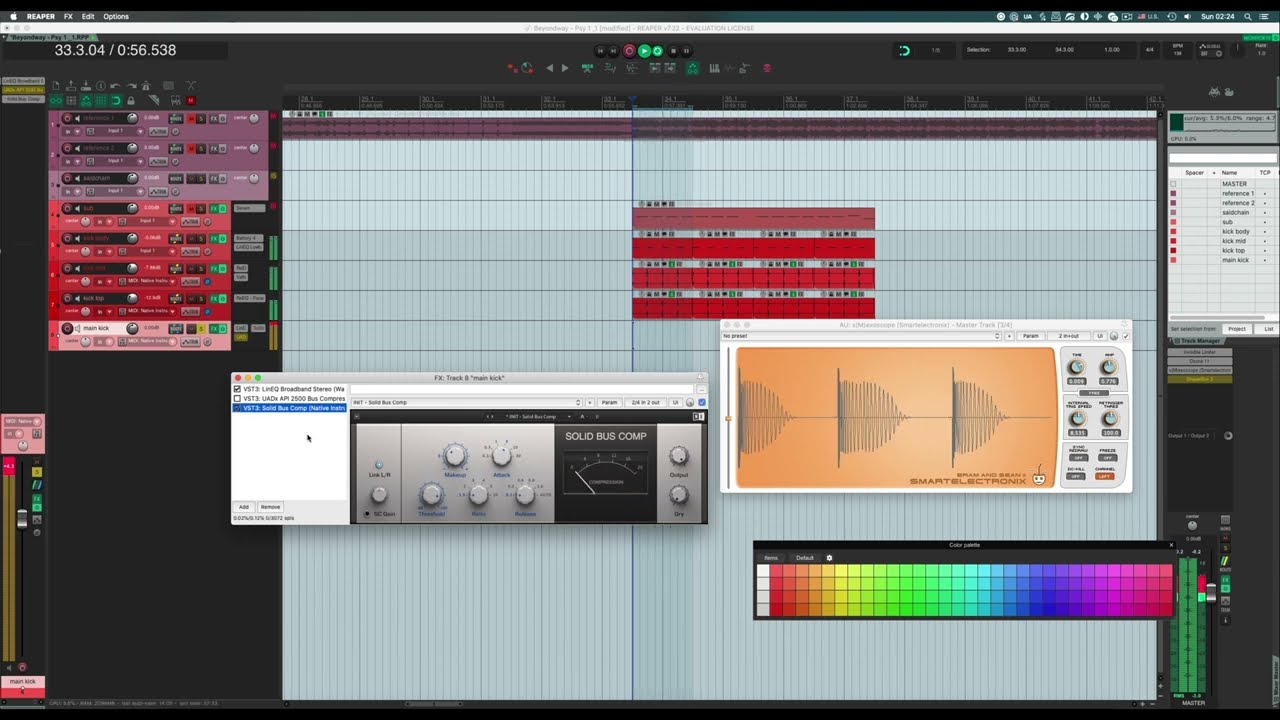Viewport: 1280px width, 720px height.
Task: Toggle the metronome icon in toolbar
Action: click(146, 86)
